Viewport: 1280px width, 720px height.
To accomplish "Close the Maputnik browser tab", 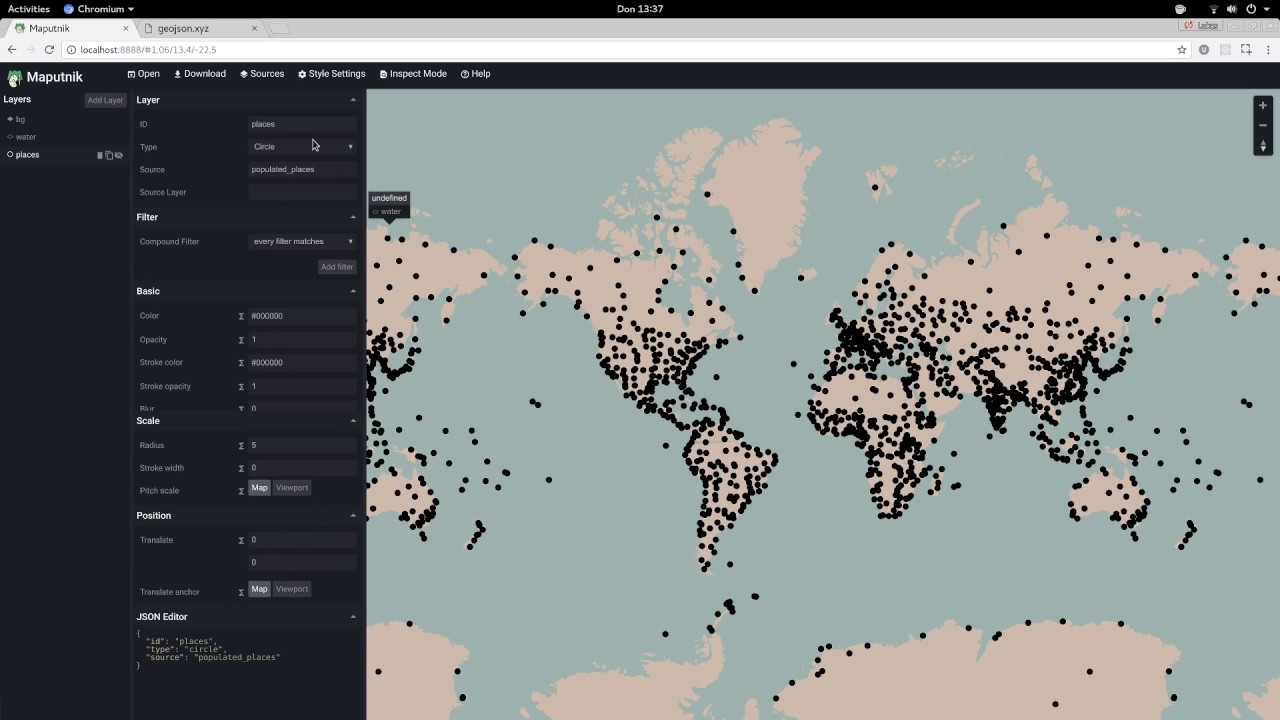I will pyautogui.click(x=126, y=28).
